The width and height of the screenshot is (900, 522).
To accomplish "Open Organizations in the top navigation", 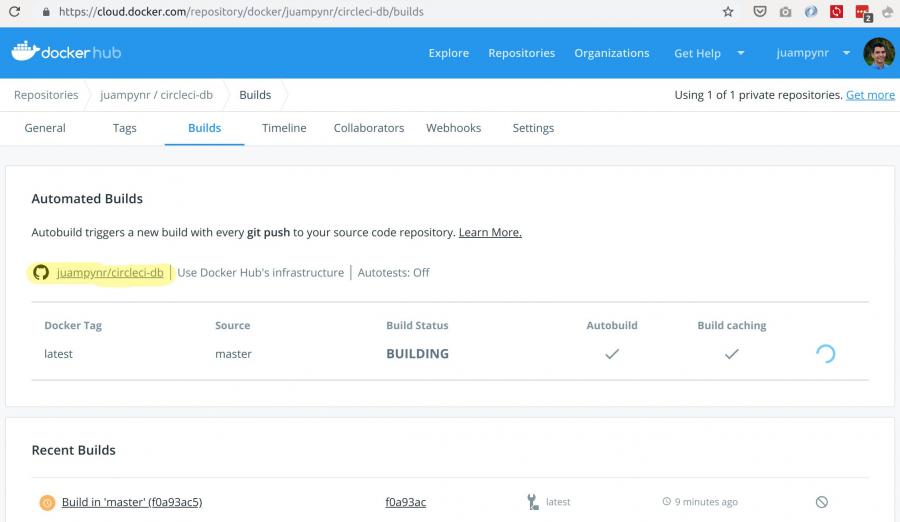I will tap(612, 53).
